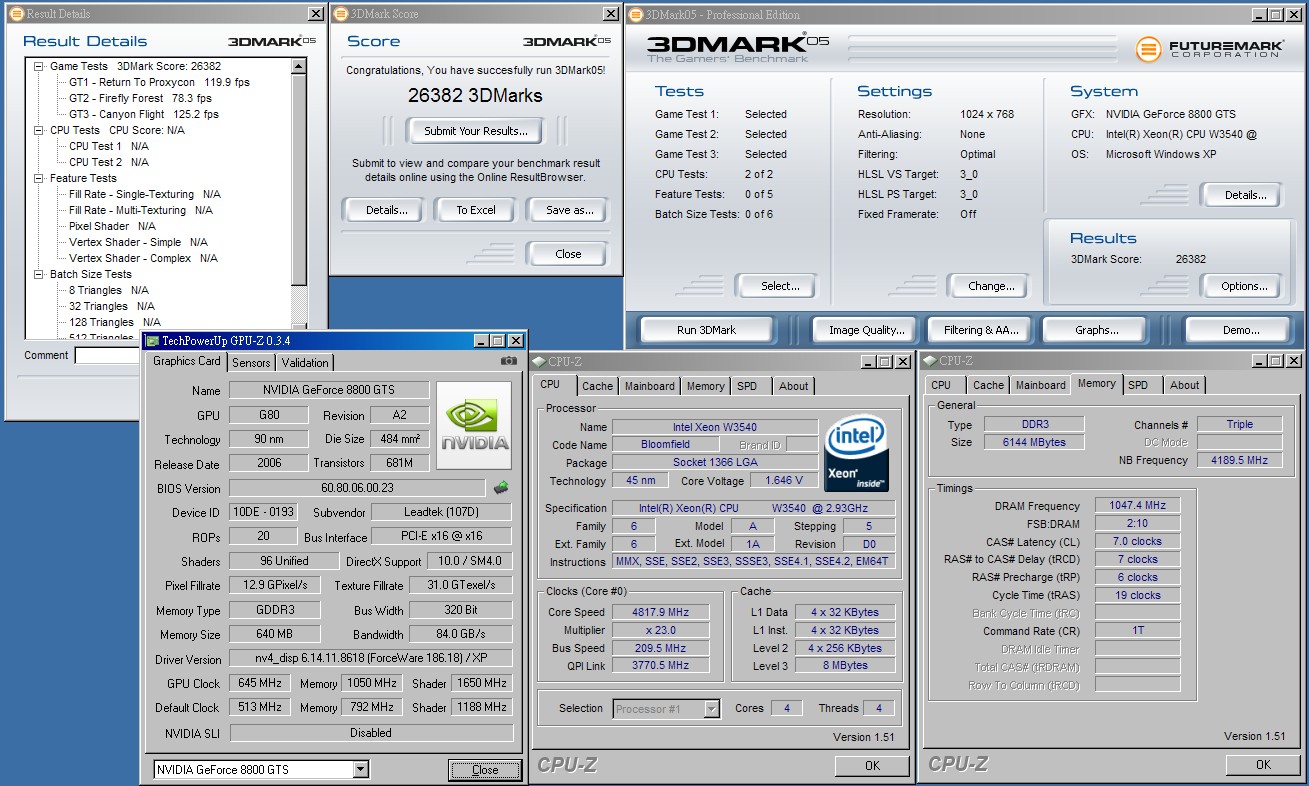Open the Cache tab in CPU-Z processor window
1309x786 pixels.
pyautogui.click(x=597, y=386)
